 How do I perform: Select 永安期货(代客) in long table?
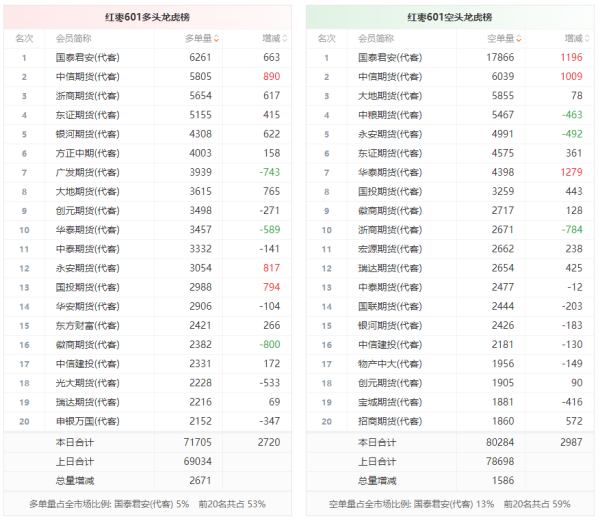coord(88,268)
